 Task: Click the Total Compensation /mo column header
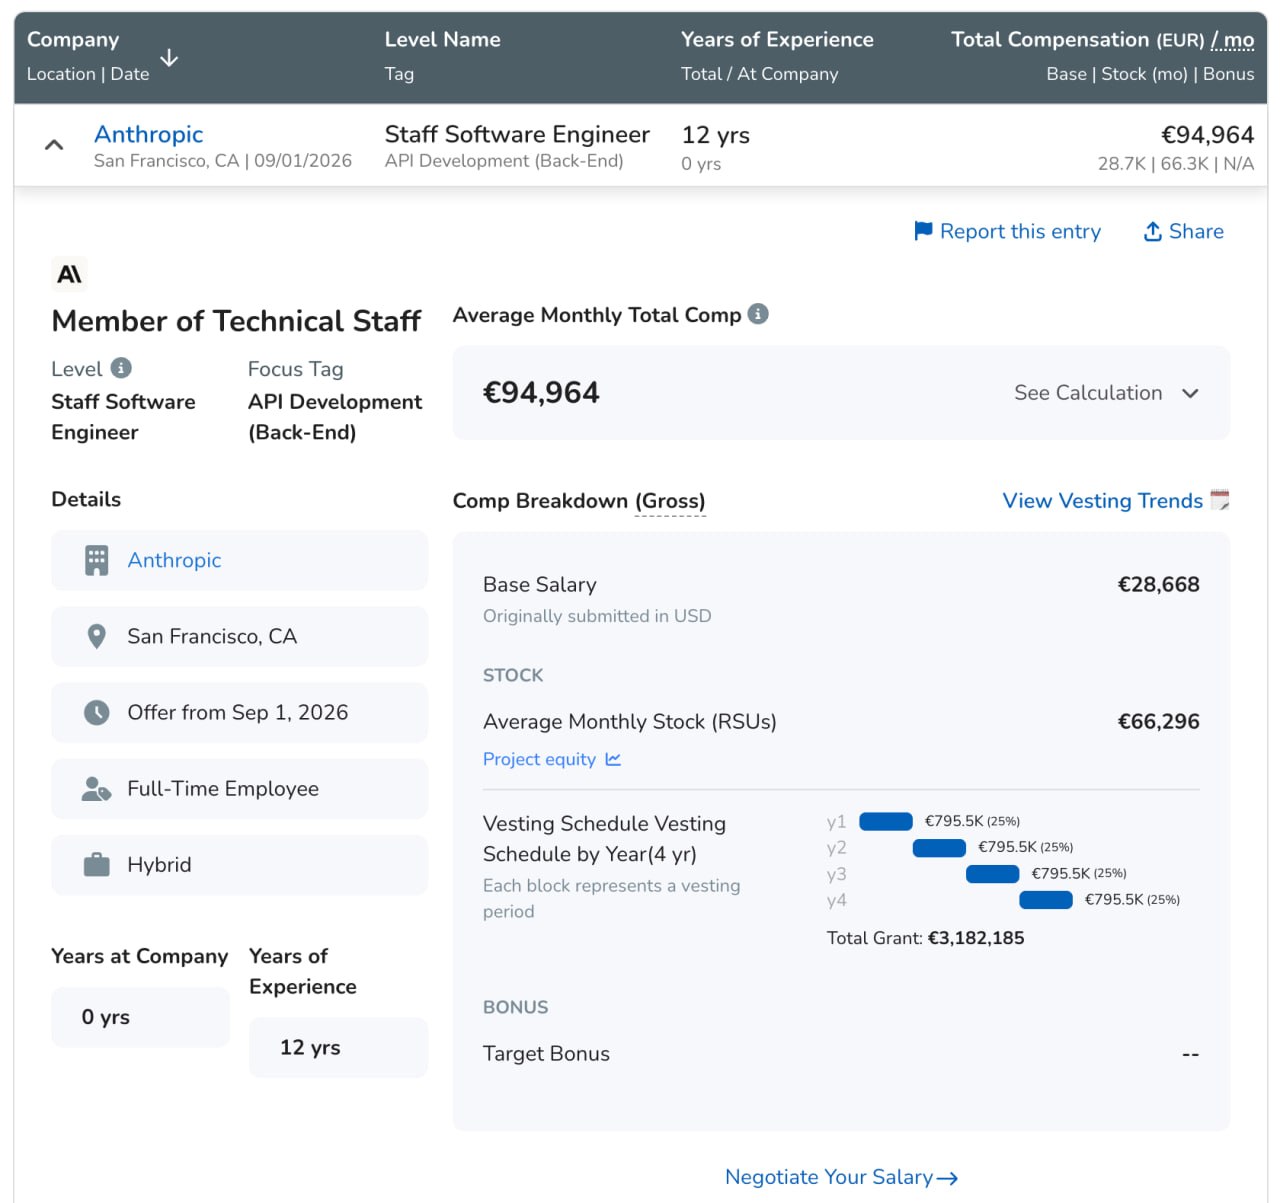(1102, 40)
